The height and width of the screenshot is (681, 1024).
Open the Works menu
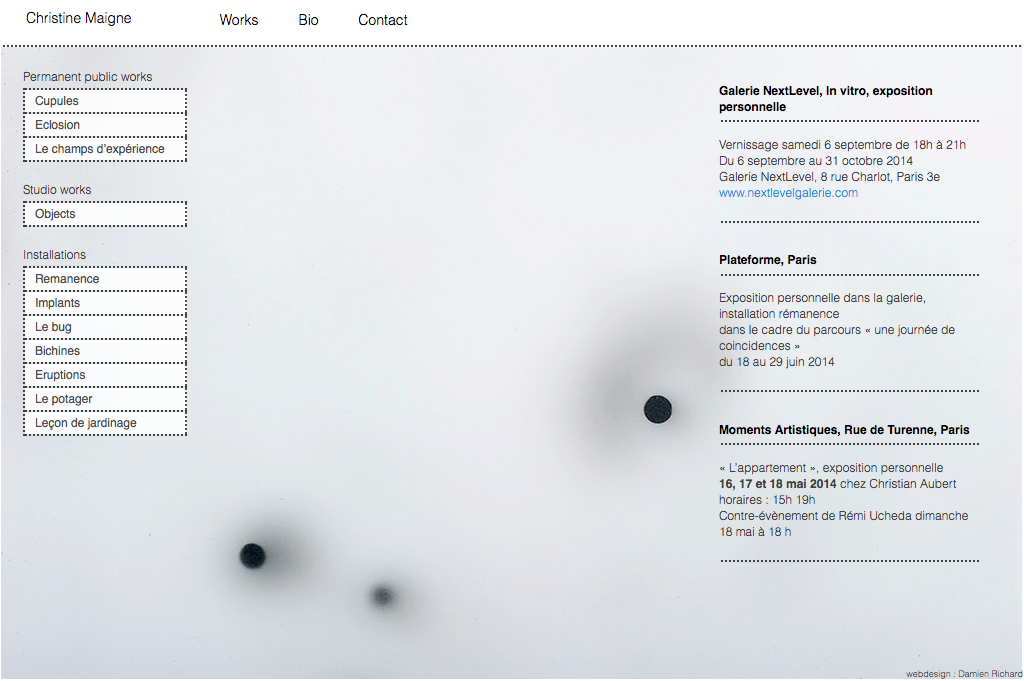tap(238, 20)
